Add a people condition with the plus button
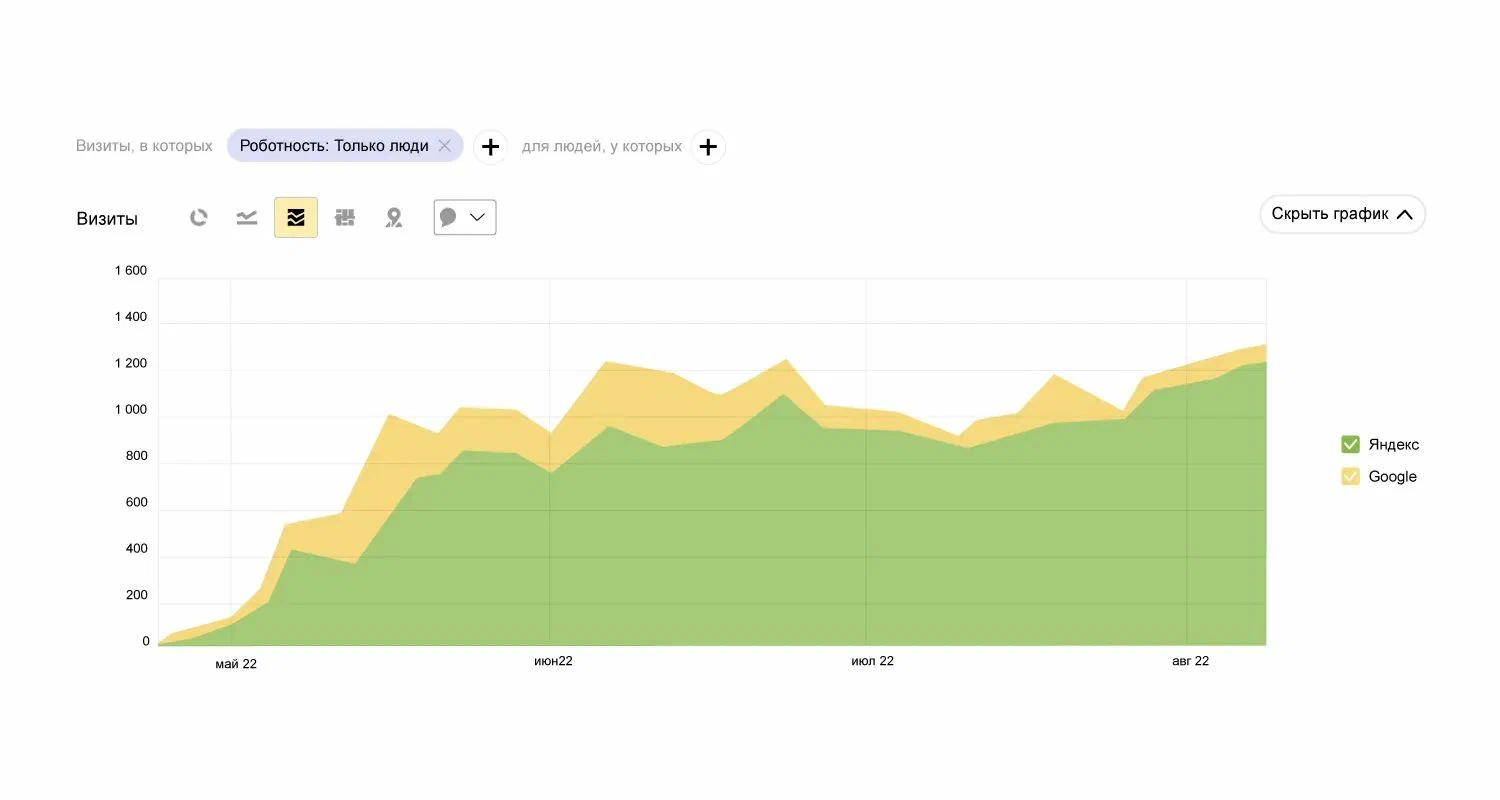 click(708, 147)
